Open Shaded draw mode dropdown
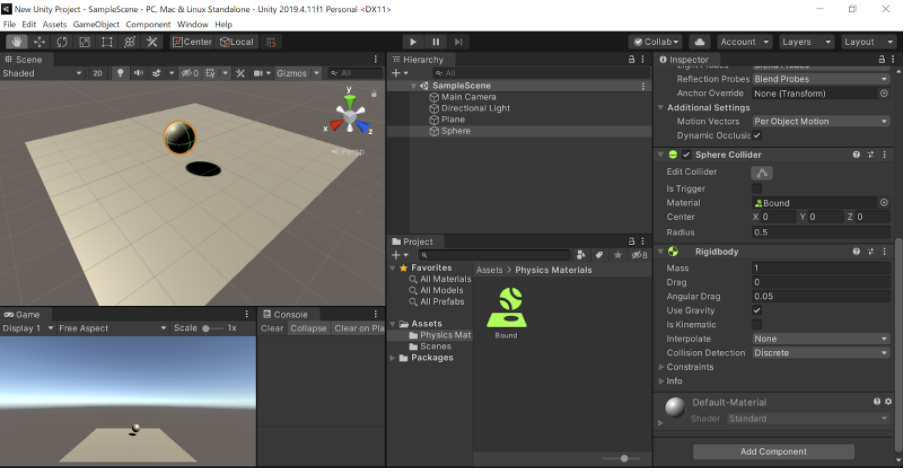This screenshot has height=473, width=904. (42, 73)
